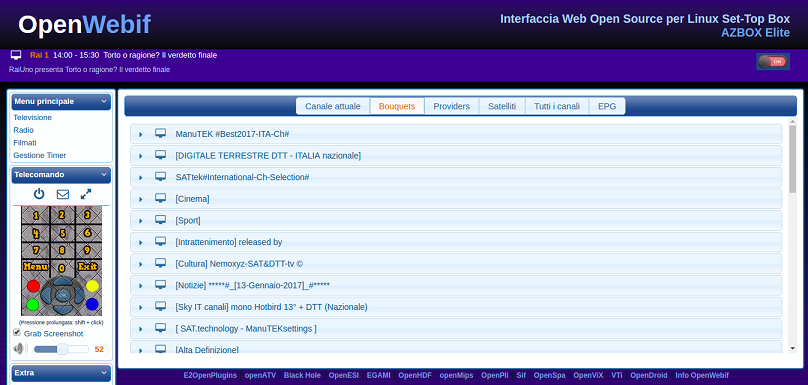This screenshot has width=808, height=385.
Task: Click the Black Hole footer link
Action: [x=302, y=375]
